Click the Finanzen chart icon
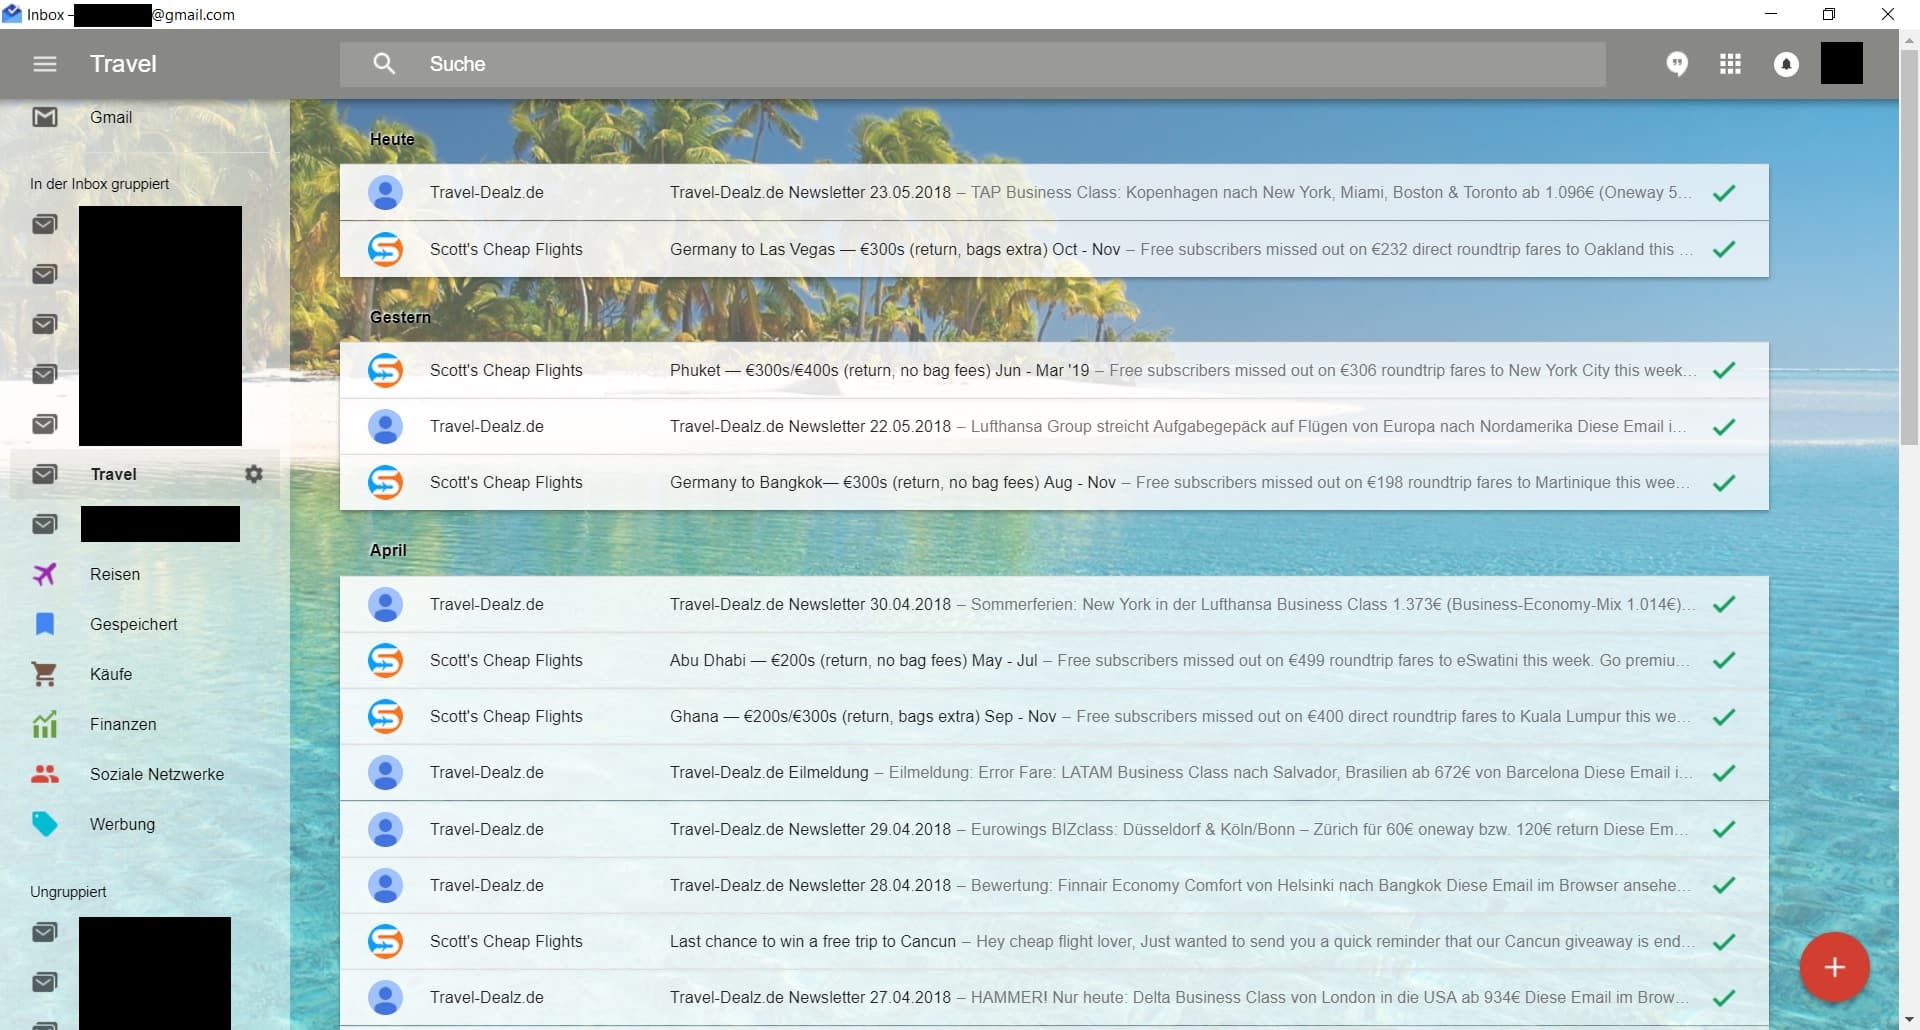 pos(45,724)
